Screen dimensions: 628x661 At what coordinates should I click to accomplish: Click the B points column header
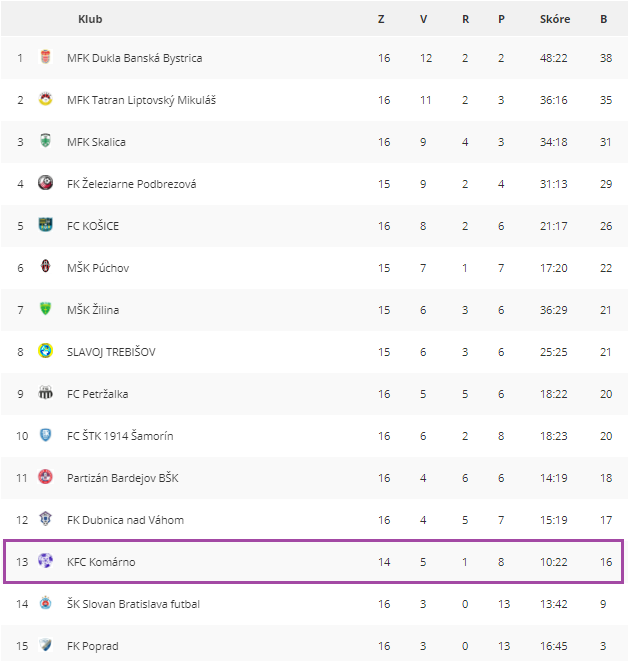click(x=604, y=19)
